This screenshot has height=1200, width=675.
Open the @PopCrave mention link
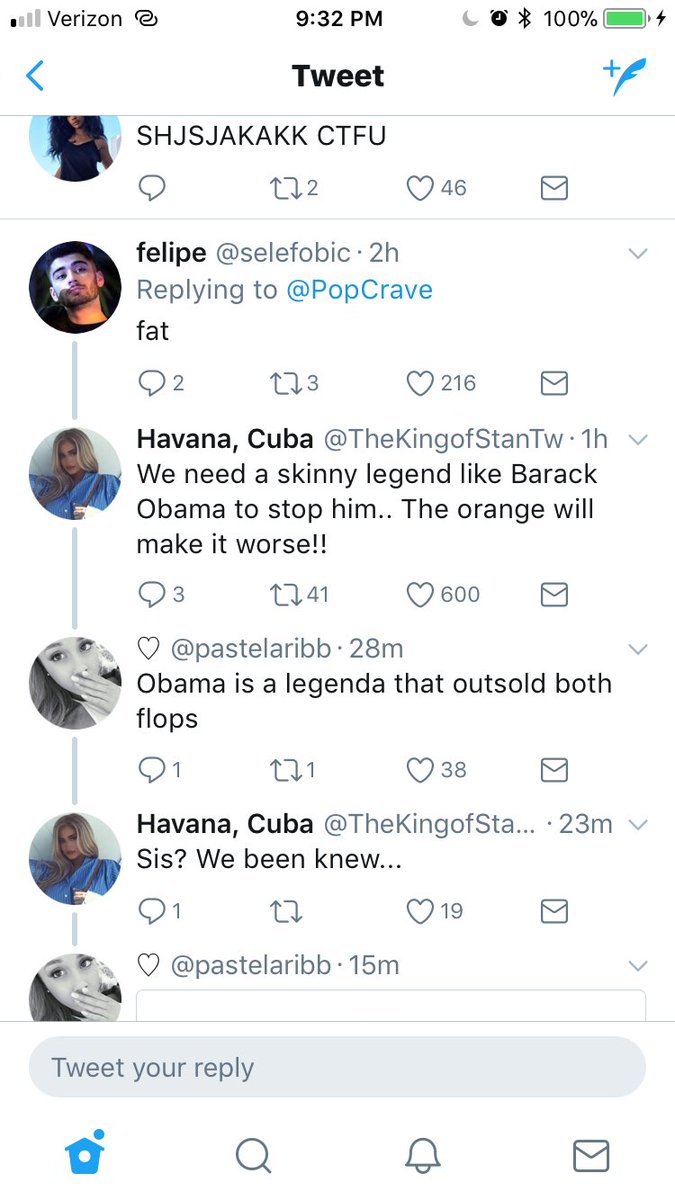click(361, 290)
